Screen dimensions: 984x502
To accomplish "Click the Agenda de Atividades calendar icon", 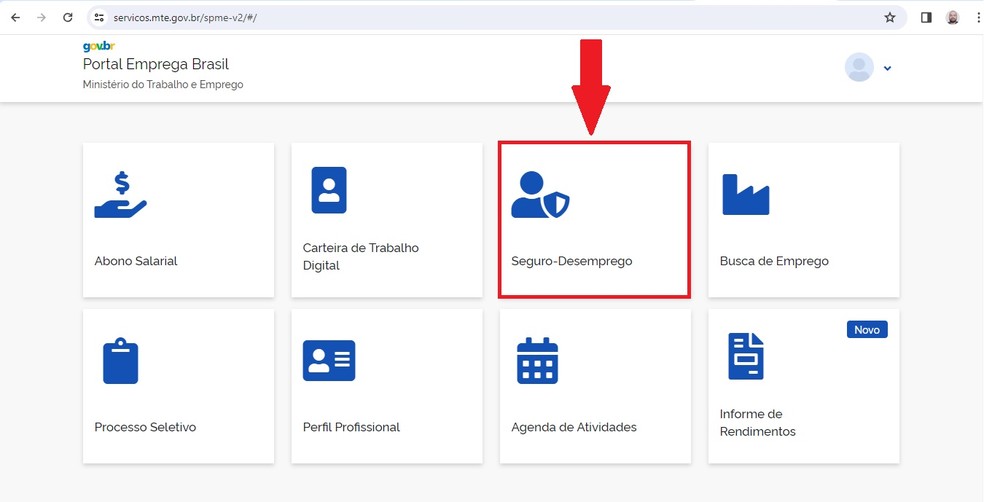I will (537, 361).
